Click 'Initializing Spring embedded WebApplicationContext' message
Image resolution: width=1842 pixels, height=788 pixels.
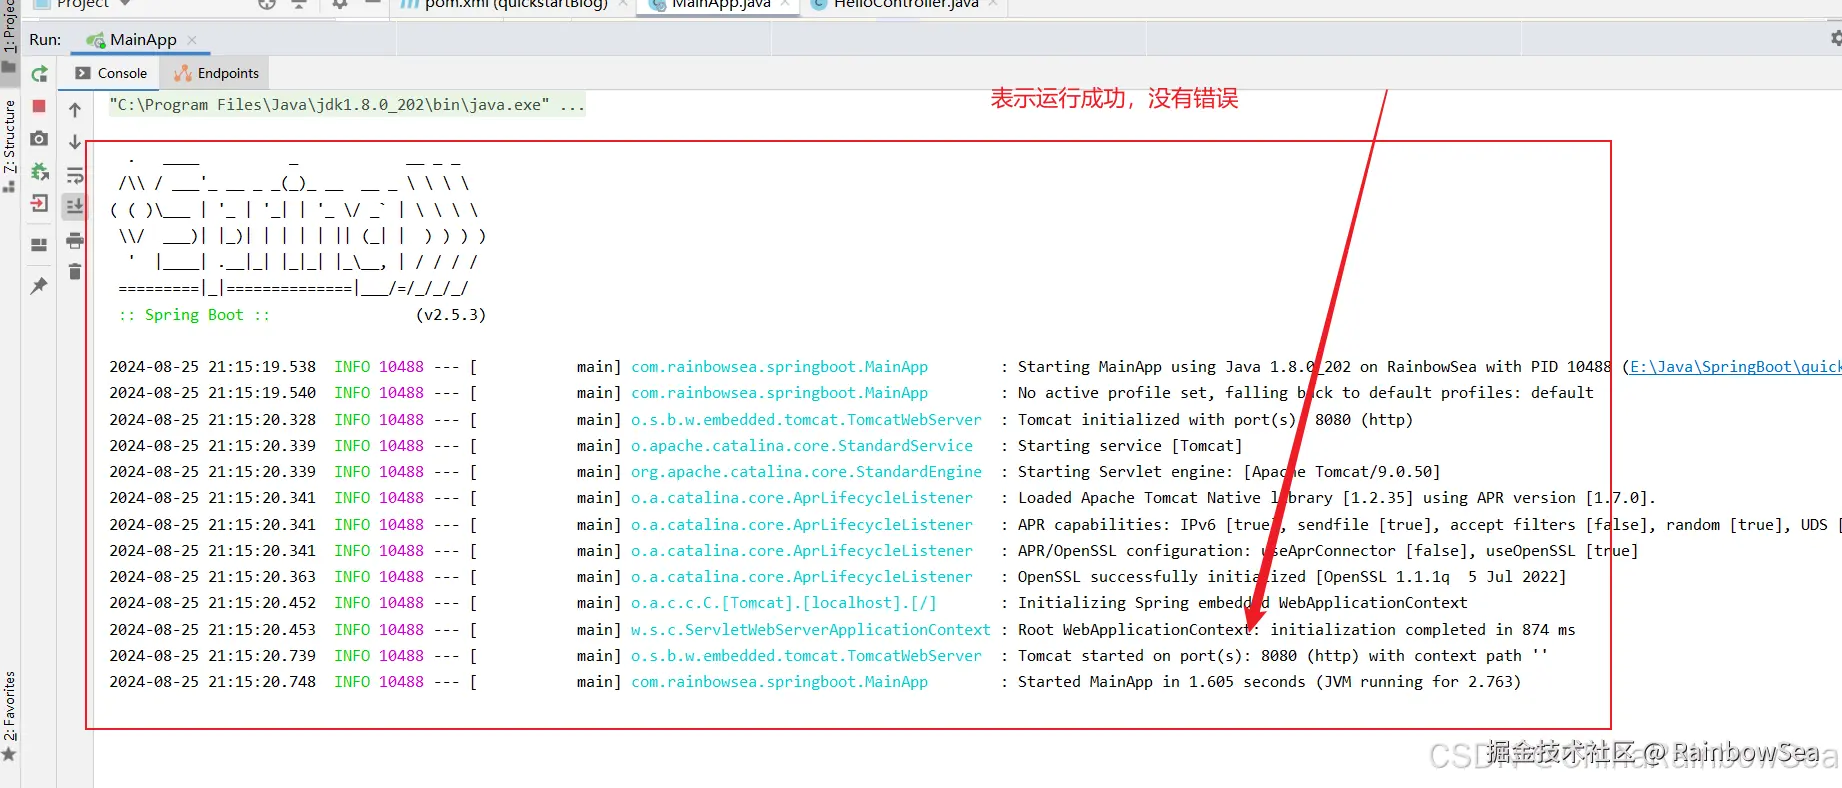pos(1243,603)
